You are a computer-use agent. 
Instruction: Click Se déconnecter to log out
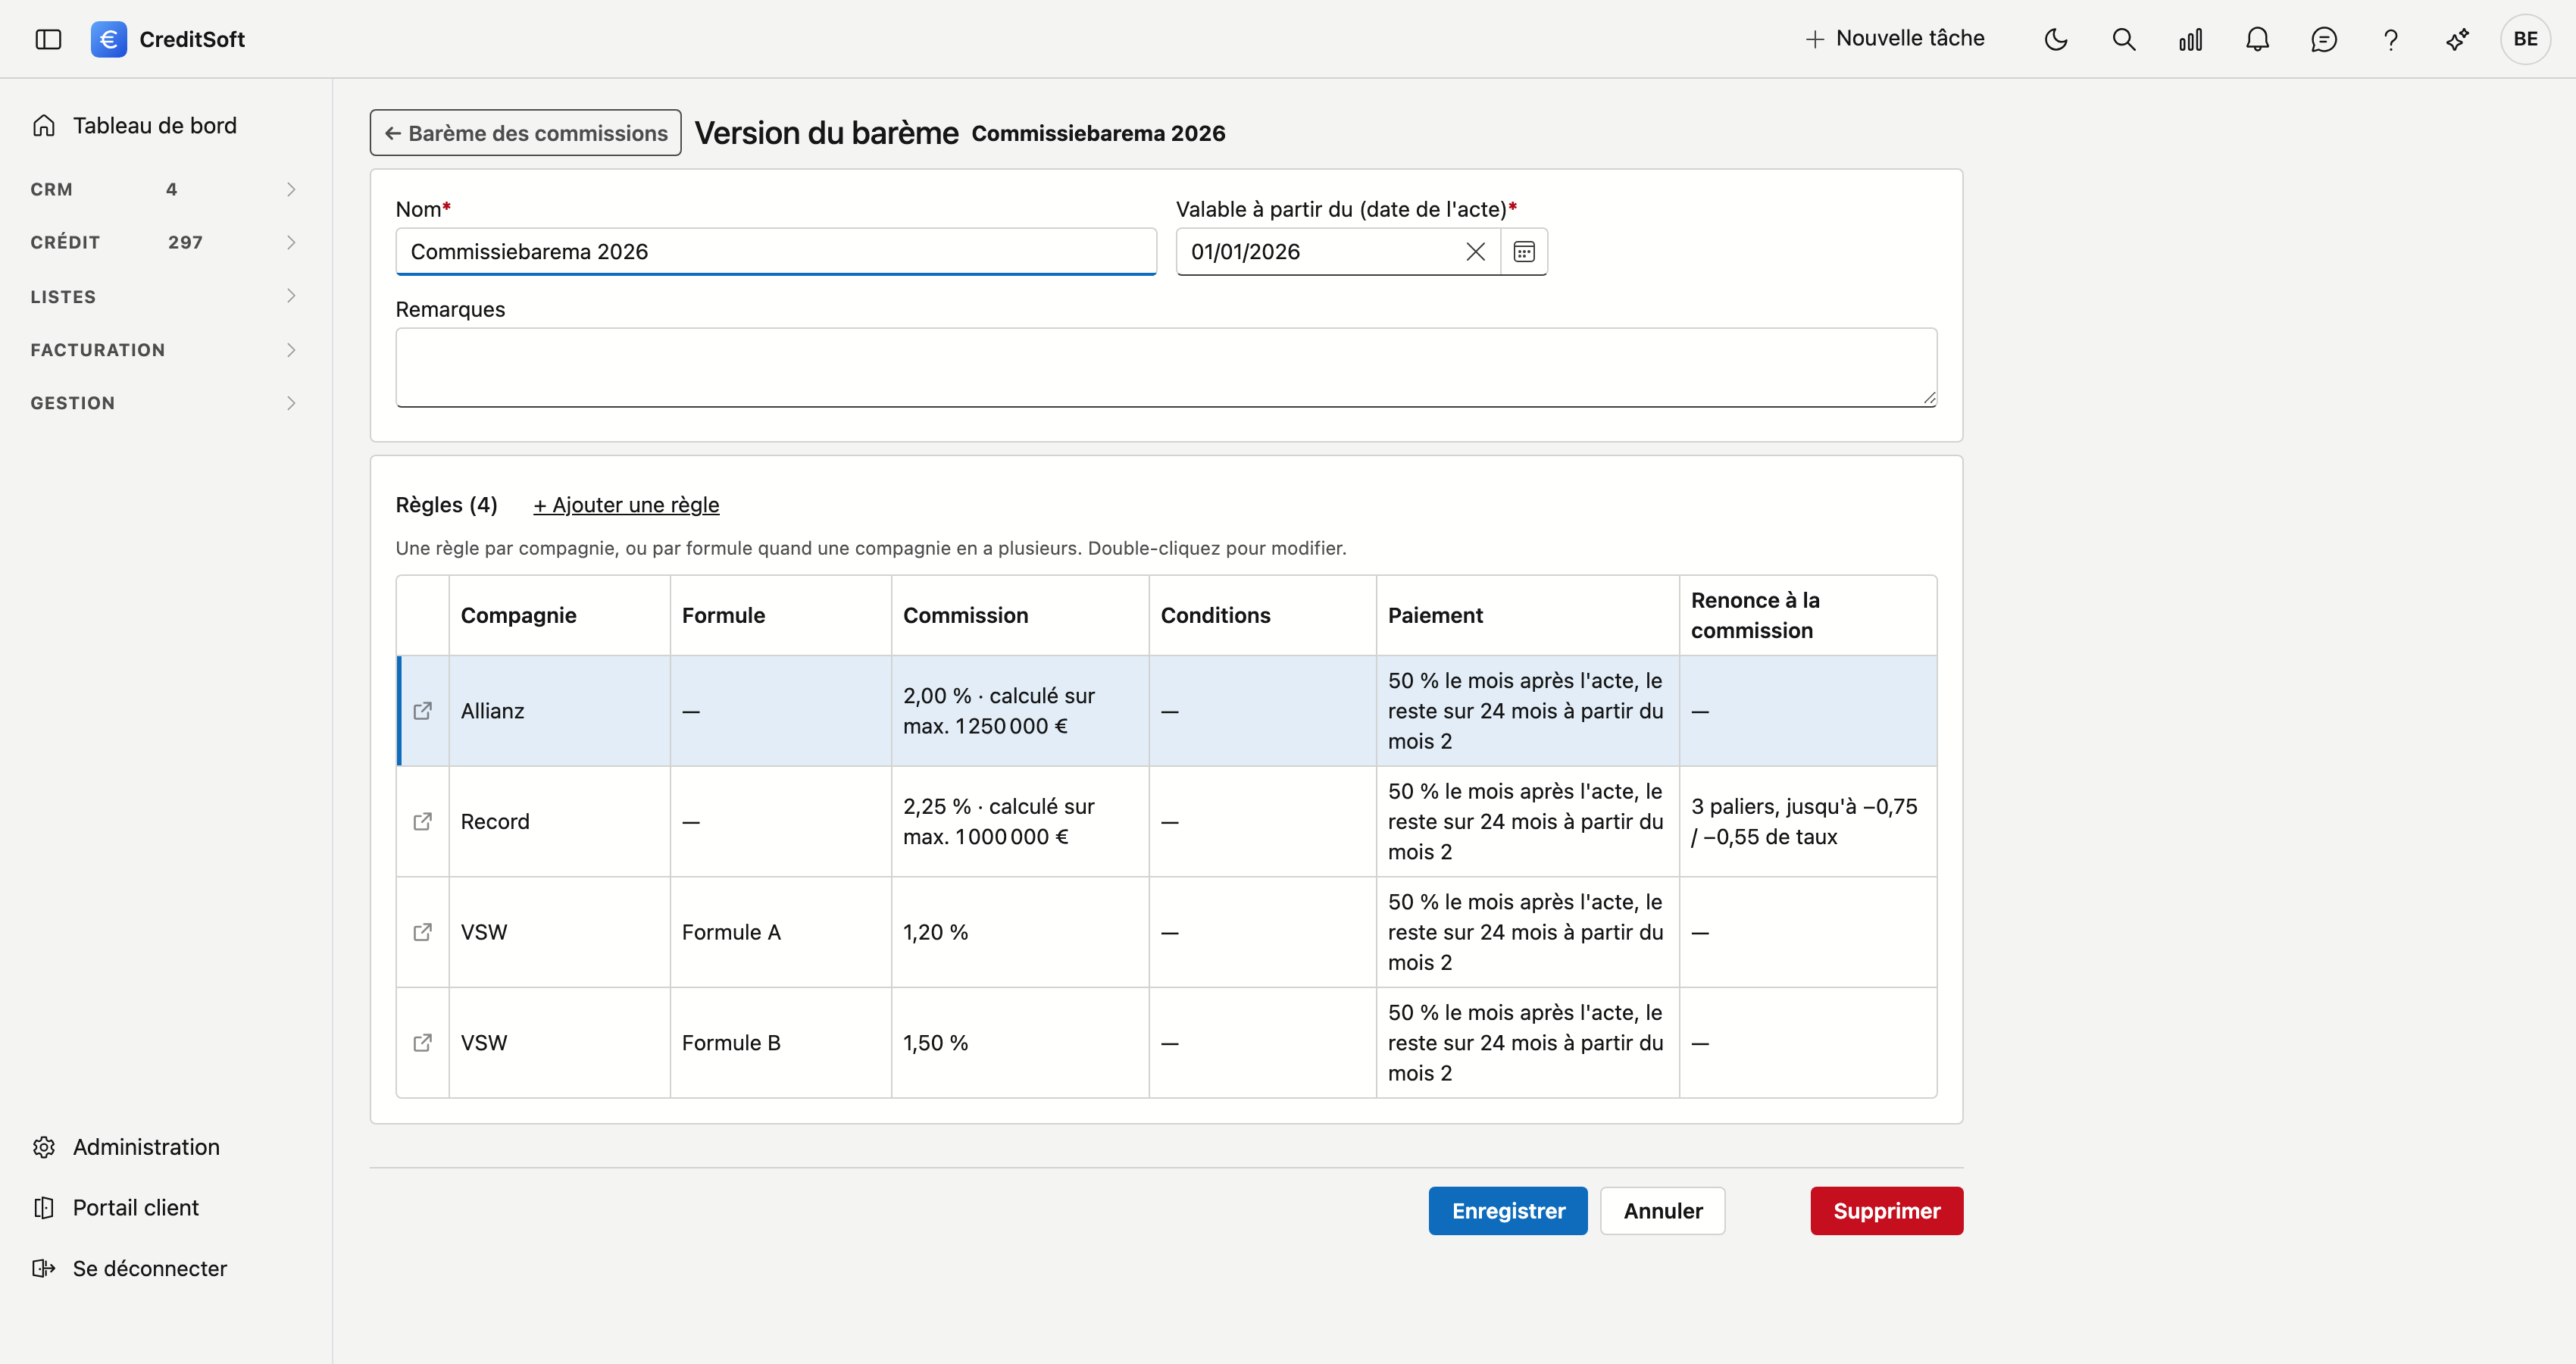pyautogui.click(x=149, y=1268)
